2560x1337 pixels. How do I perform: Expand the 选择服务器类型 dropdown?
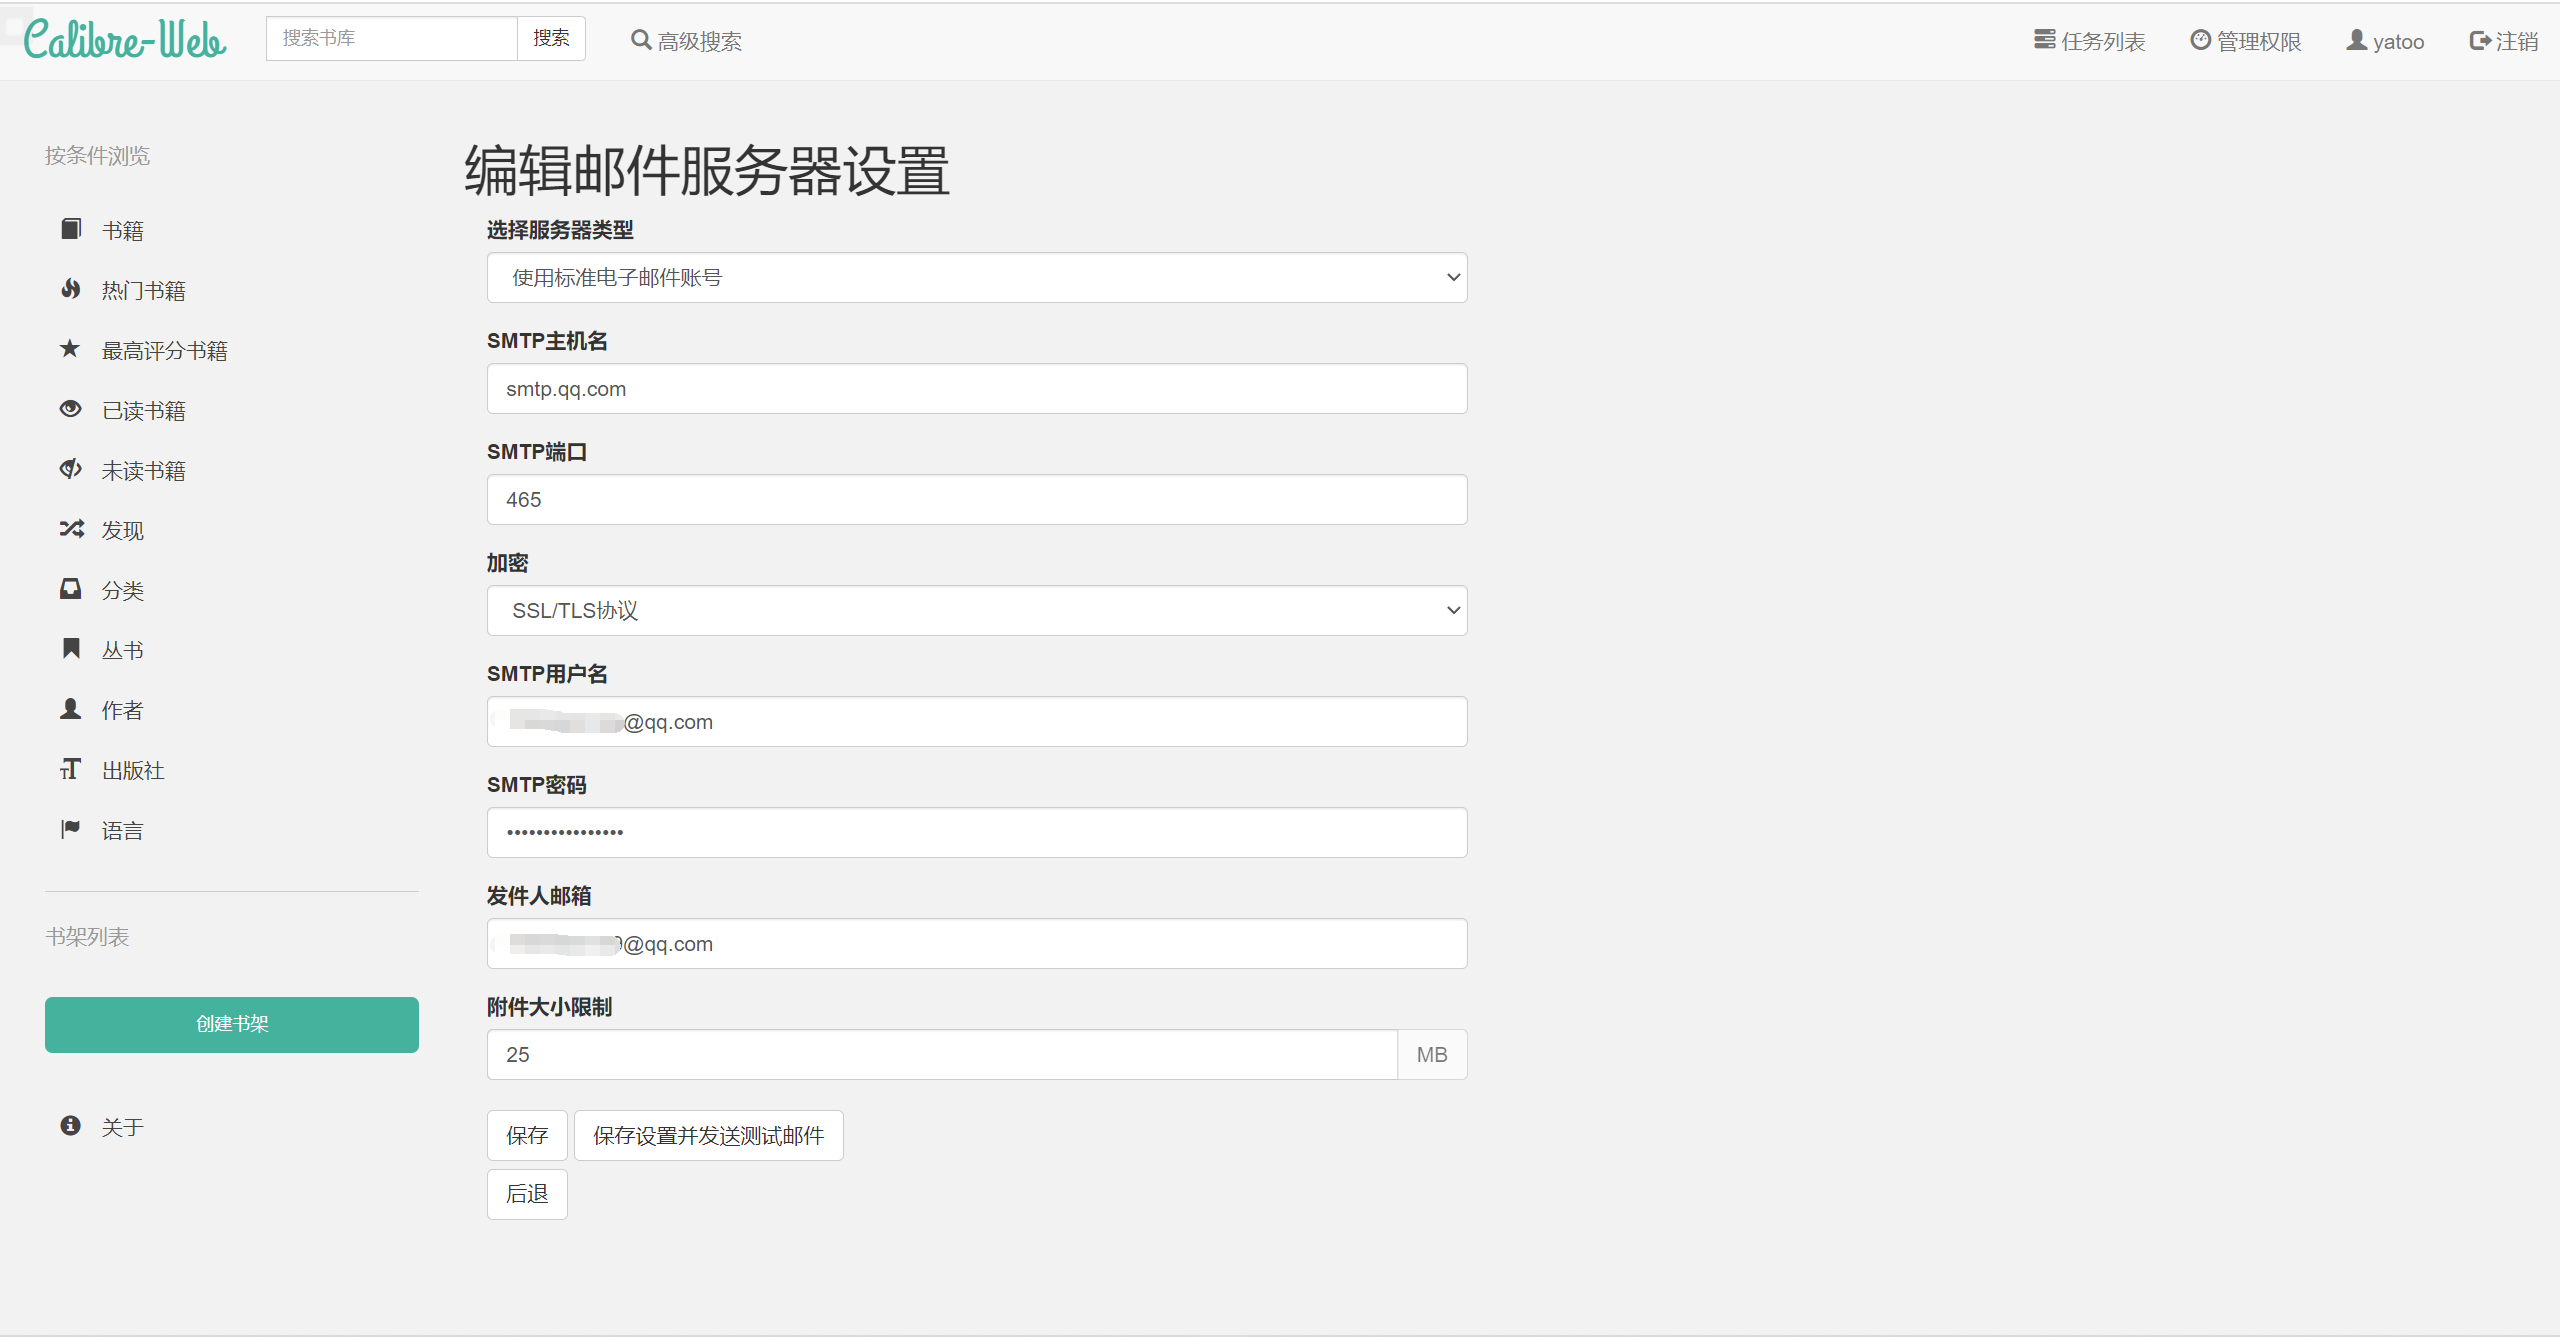[976, 278]
